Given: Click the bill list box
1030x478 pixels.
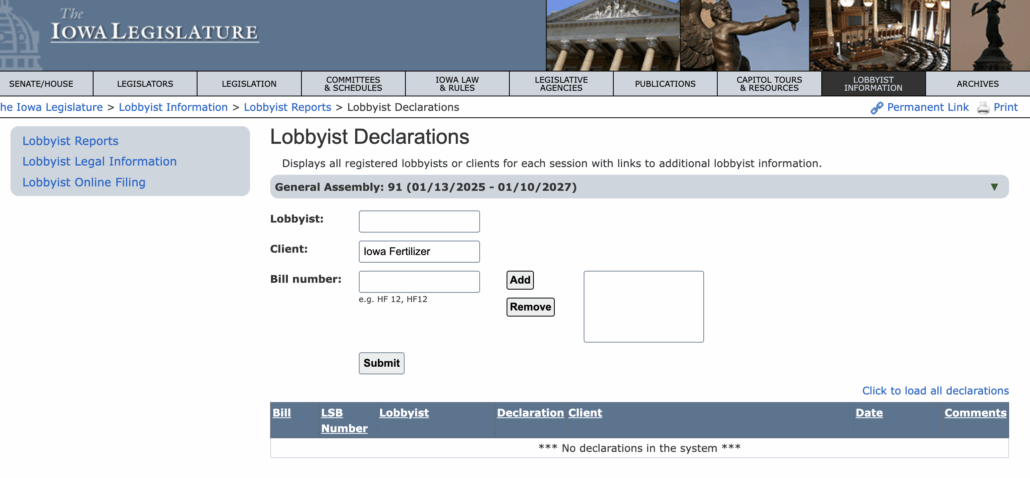Looking at the screenshot, I should (x=643, y=306).
